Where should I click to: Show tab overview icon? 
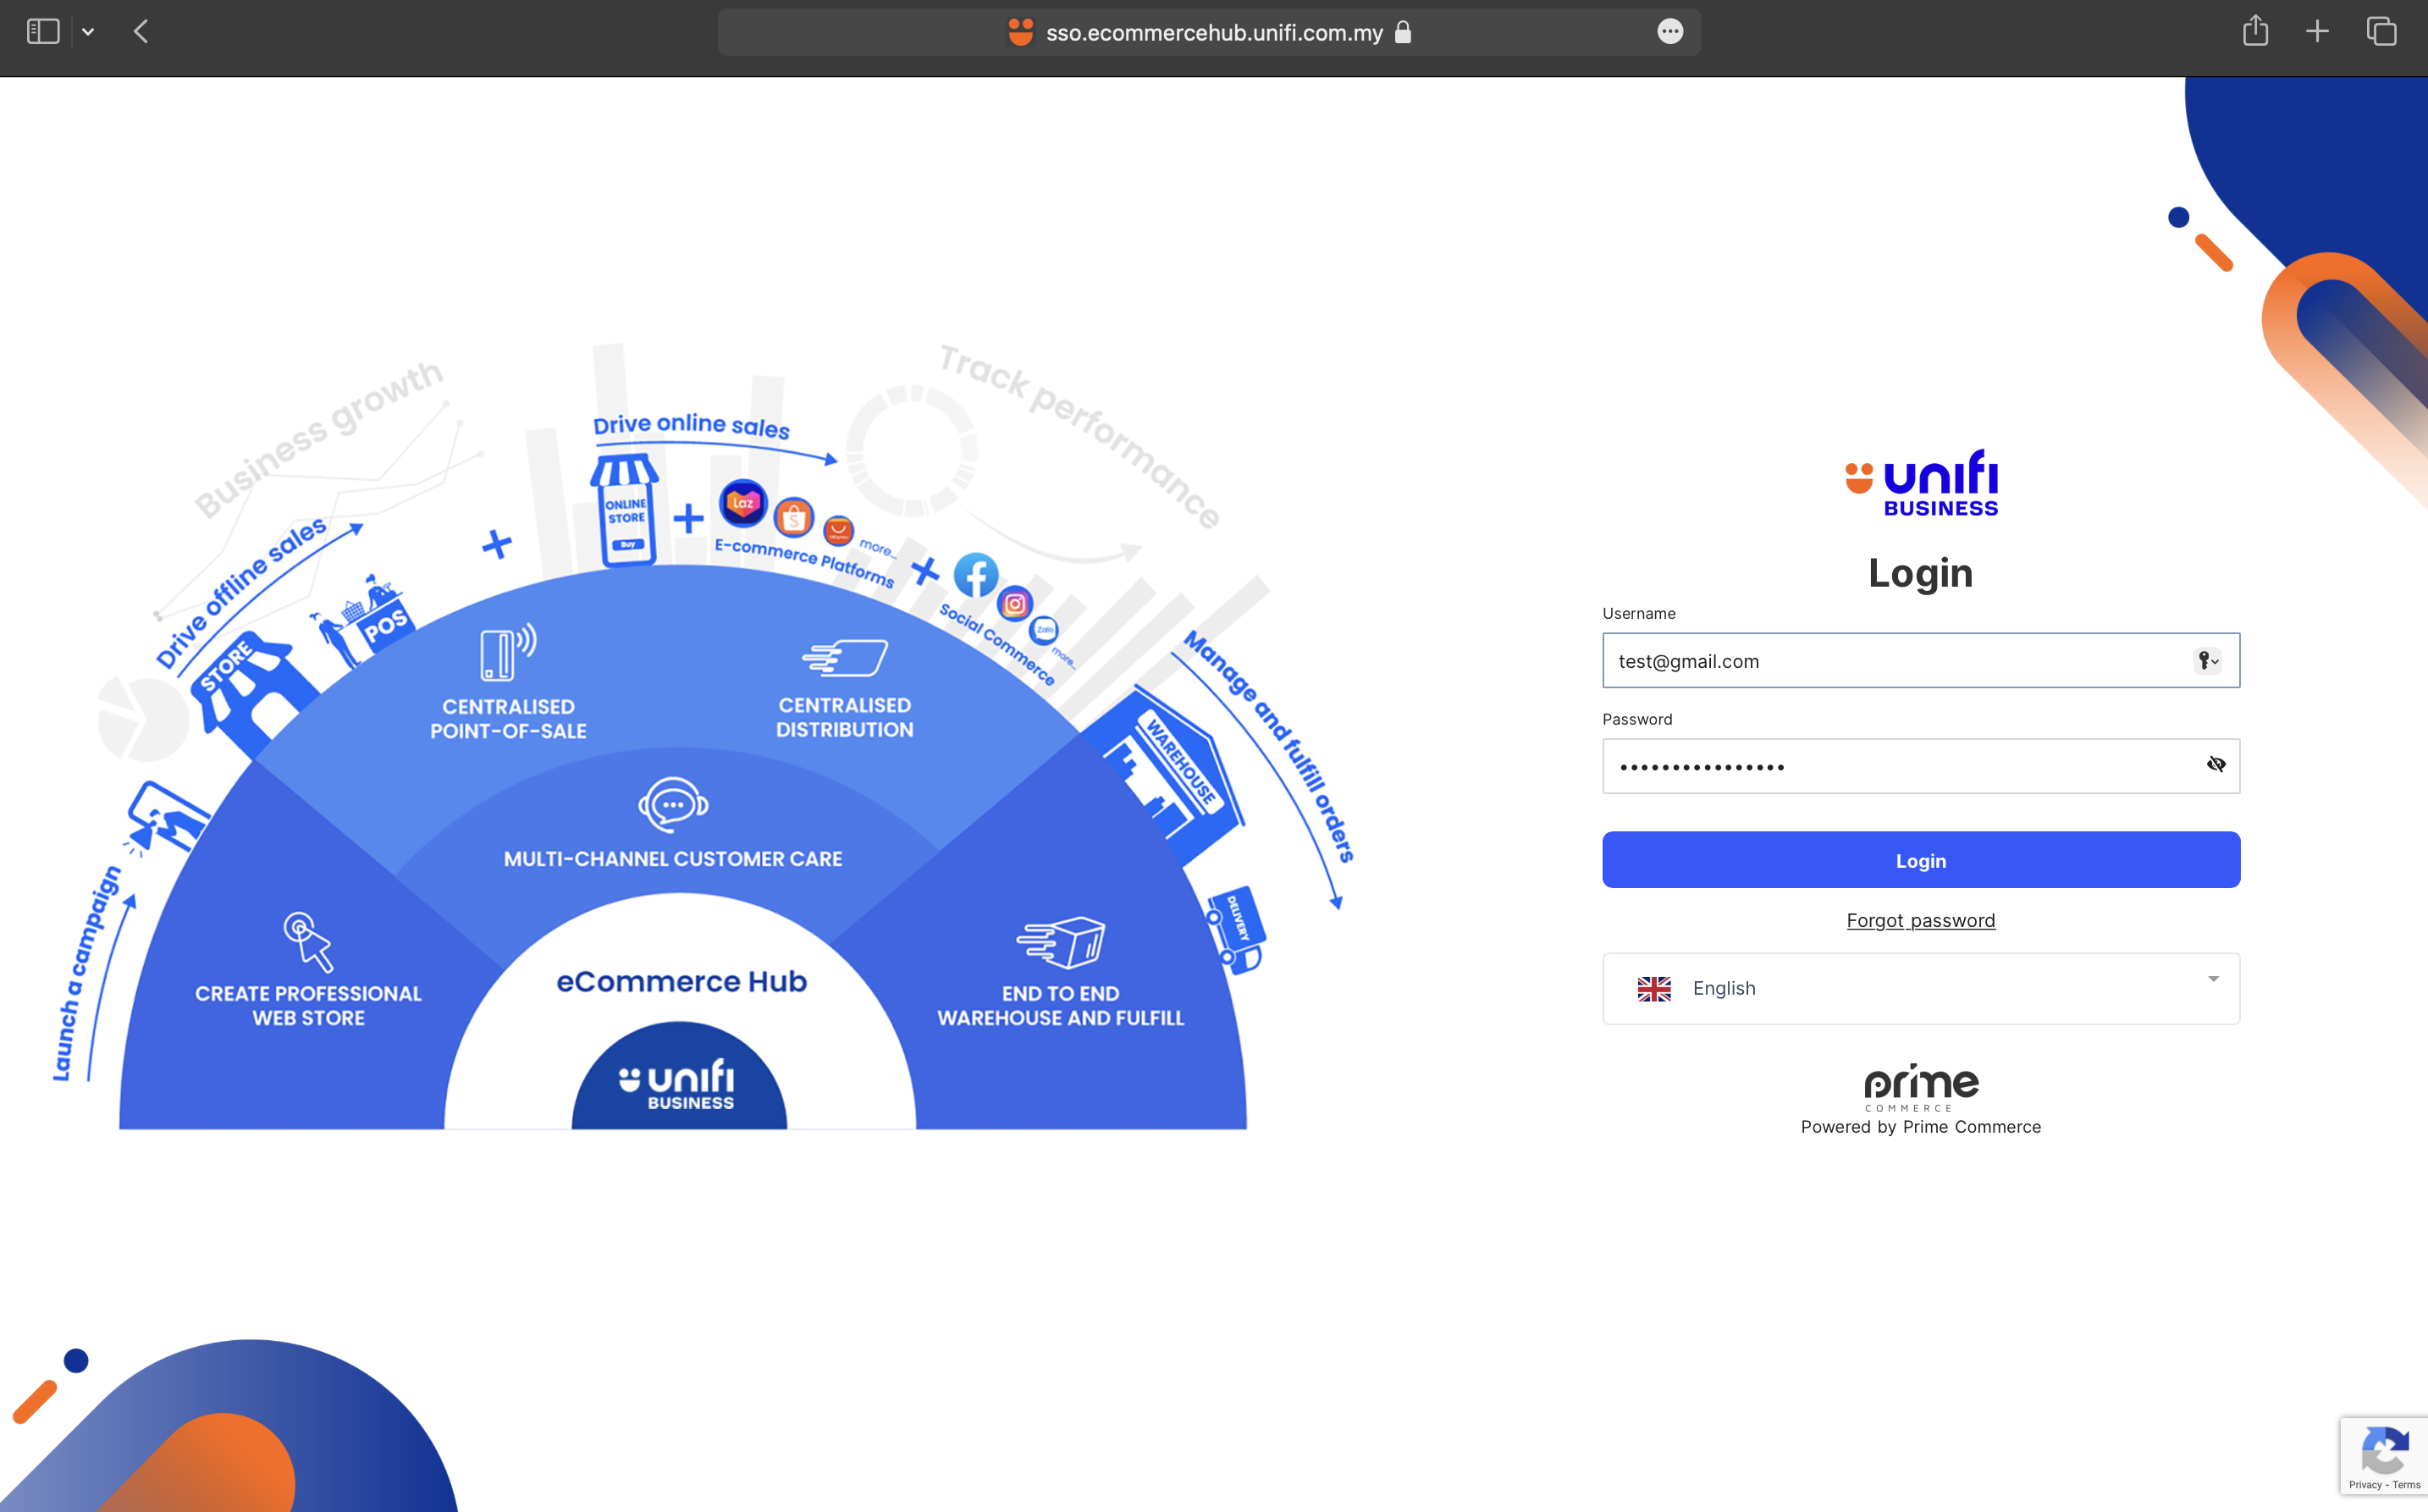click(2381, 32)
